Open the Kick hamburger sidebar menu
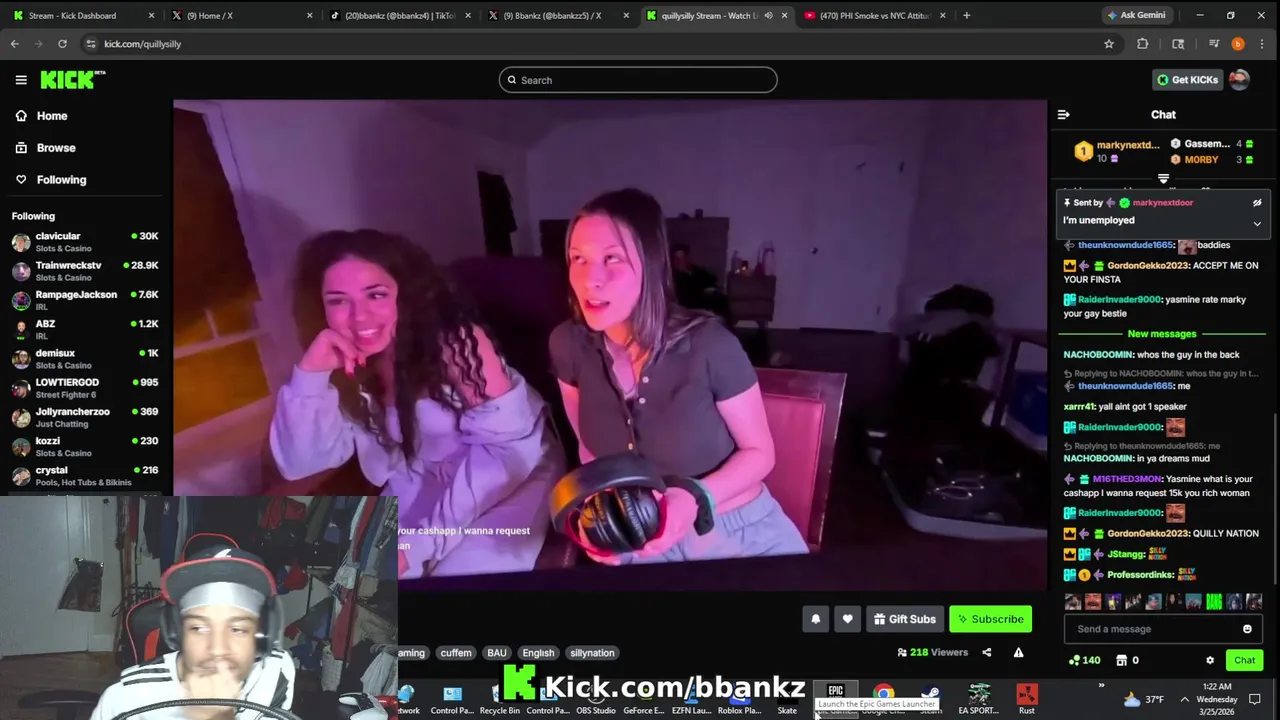This screenshot has width=1280, height=720. [x=21, y=80]
